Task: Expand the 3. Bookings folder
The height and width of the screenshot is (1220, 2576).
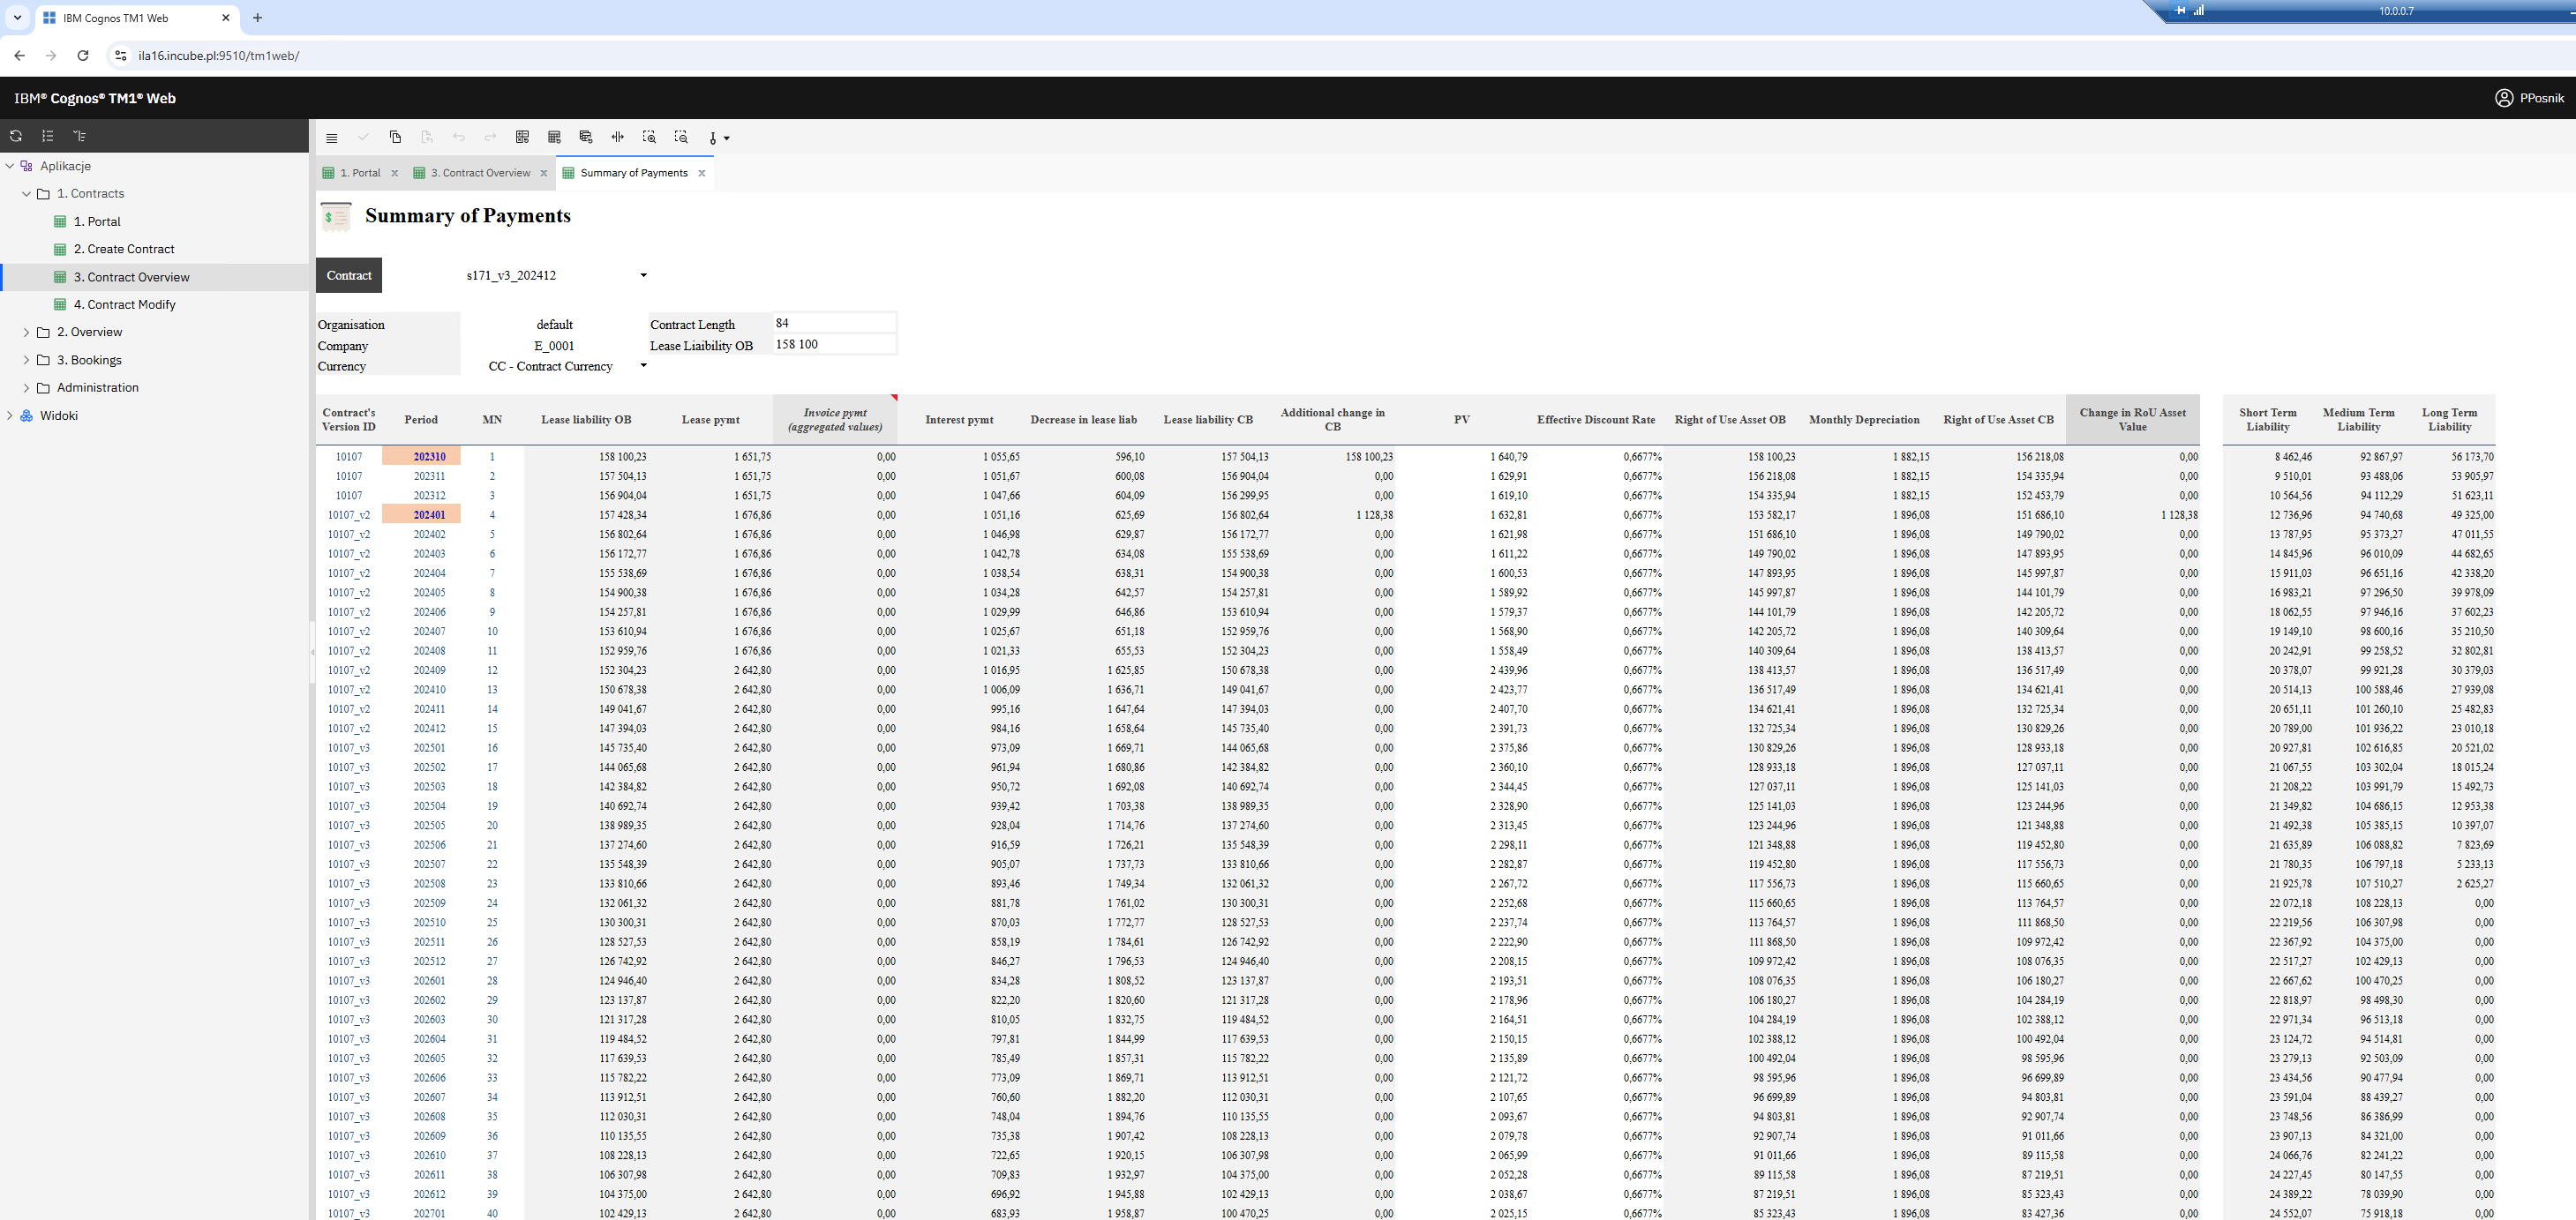Action: [x=26, y=360]
